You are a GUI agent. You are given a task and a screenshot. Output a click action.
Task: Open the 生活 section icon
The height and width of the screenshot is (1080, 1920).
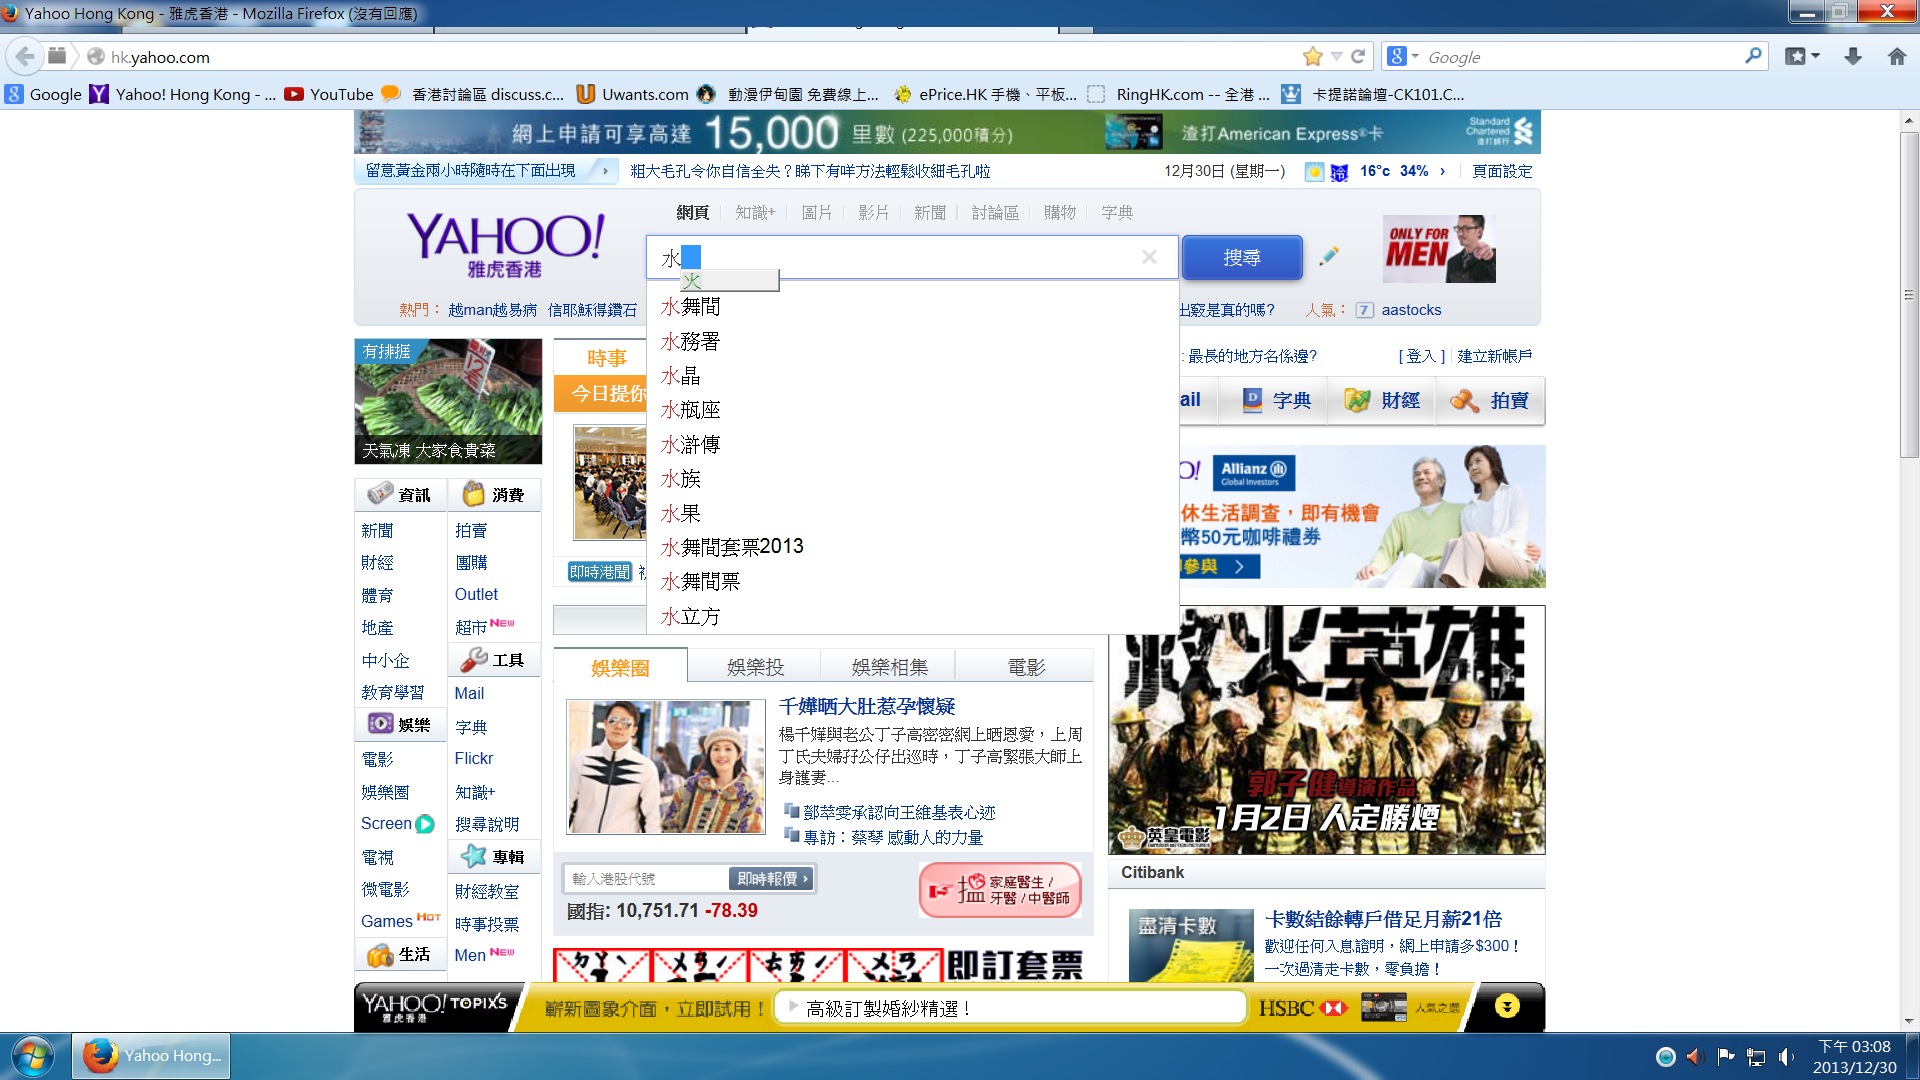pyautogui.click(x=380, y=955)
